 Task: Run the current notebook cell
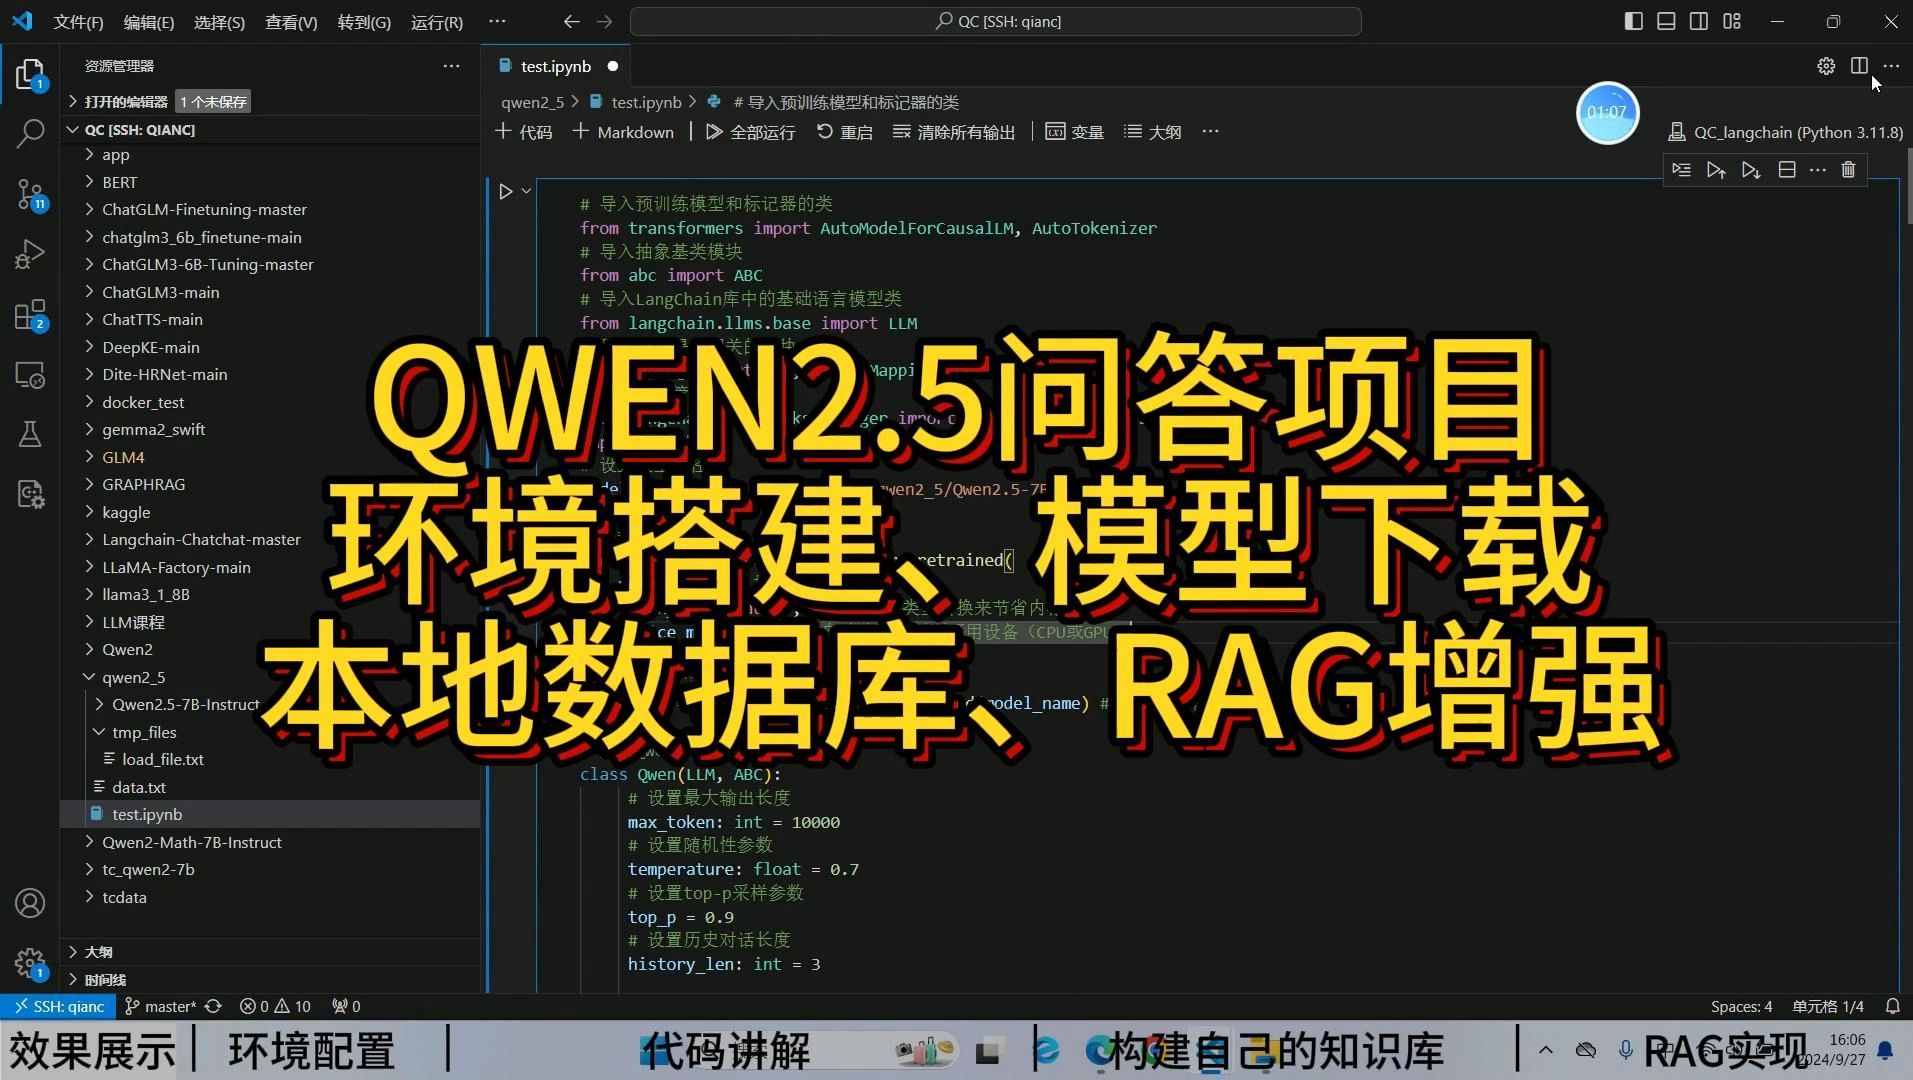click(x=506, y=191)
